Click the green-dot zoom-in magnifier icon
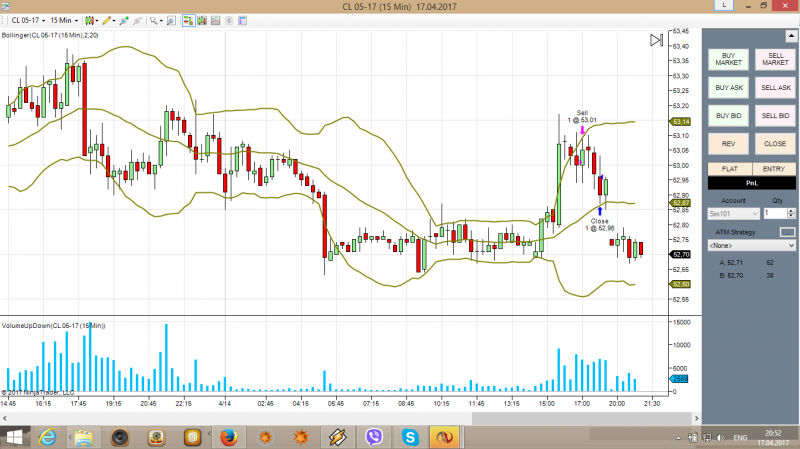Screen dimensions: 800x449 point(123,20)
